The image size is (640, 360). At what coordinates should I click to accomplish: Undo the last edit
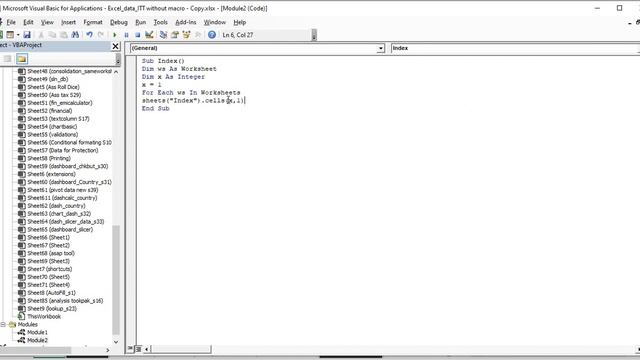89,35
